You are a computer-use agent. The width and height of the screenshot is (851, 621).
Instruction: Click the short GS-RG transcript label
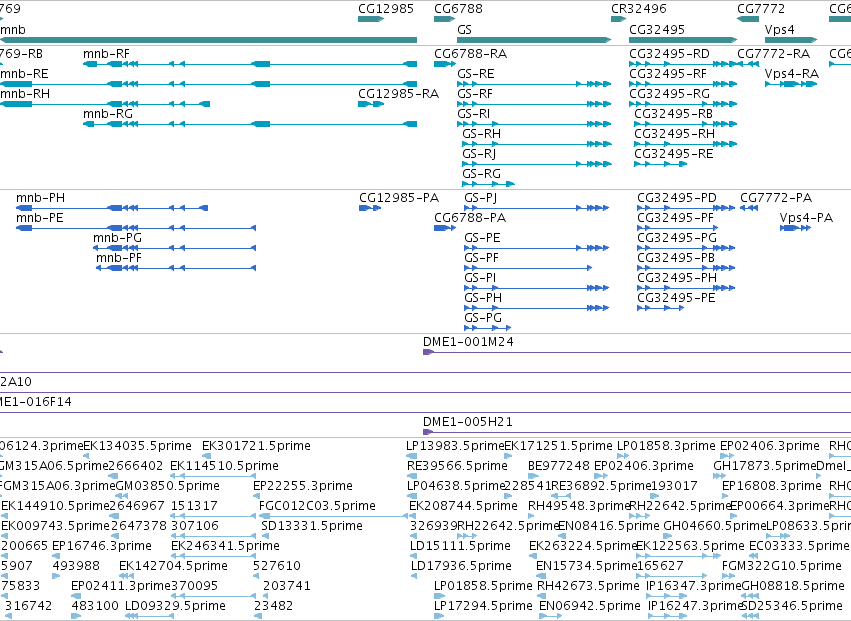click(x=481, y=174)
